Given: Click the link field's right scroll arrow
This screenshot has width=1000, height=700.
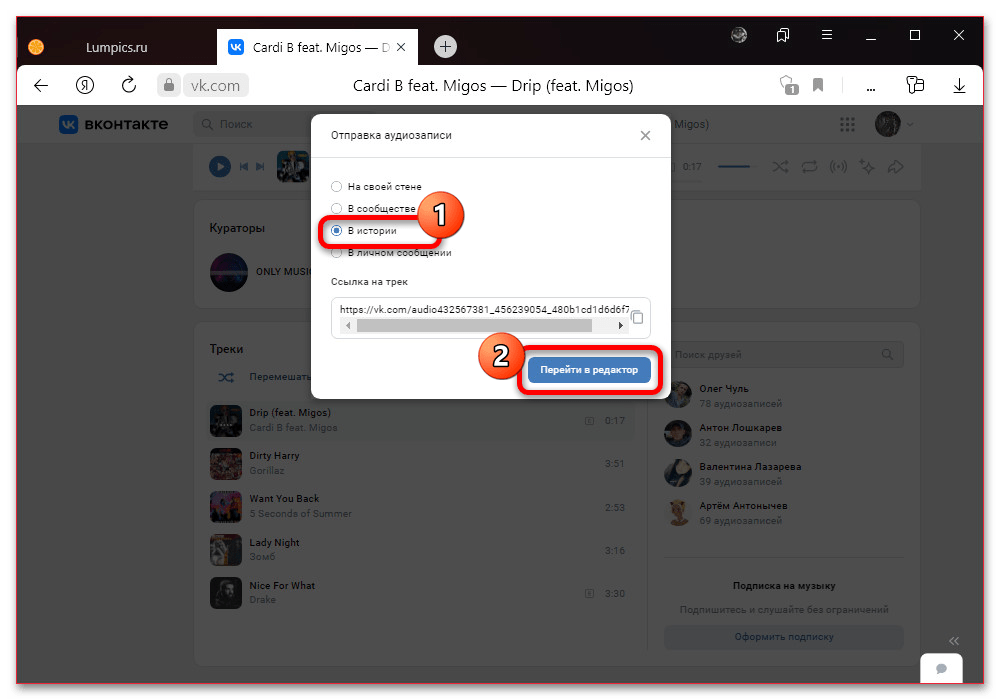Looking at the screenshot, I should coord(621,326).
